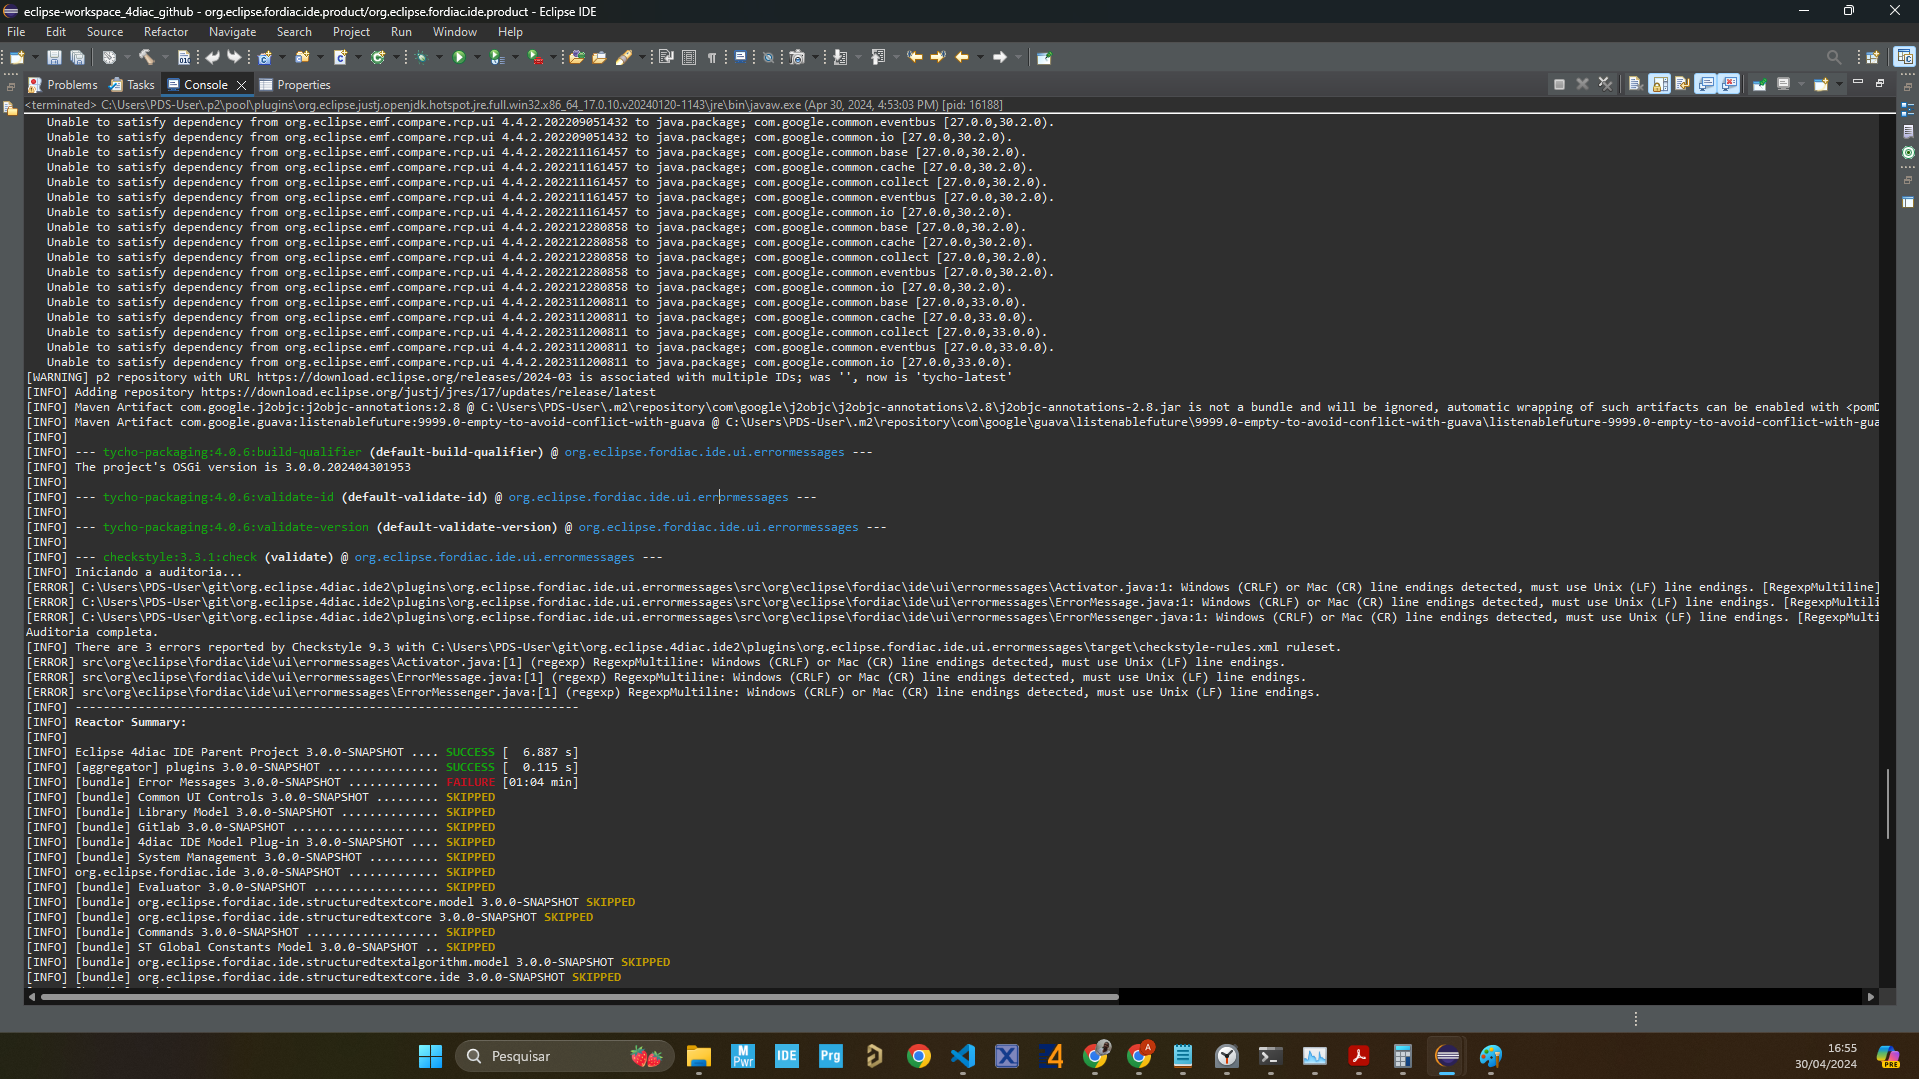Open the Build hammer dropdown arrow
1919x1079 pixels.
166,57
